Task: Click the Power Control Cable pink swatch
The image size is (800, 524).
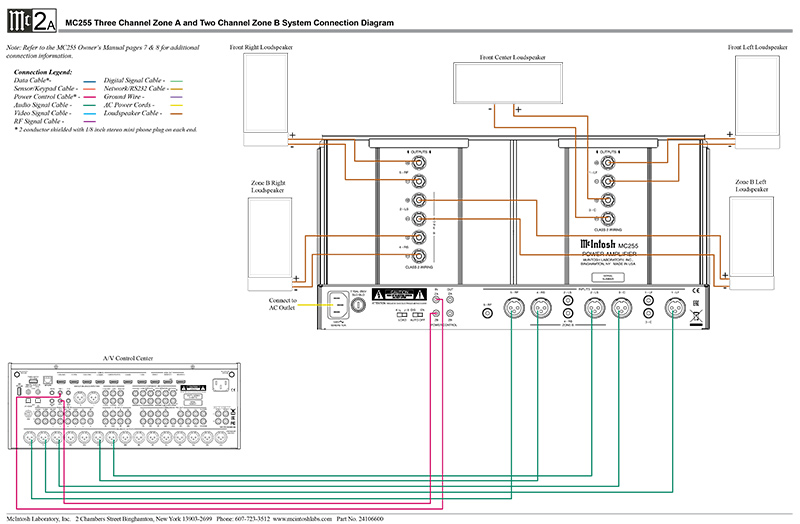Action: click(x=90, y=96)
